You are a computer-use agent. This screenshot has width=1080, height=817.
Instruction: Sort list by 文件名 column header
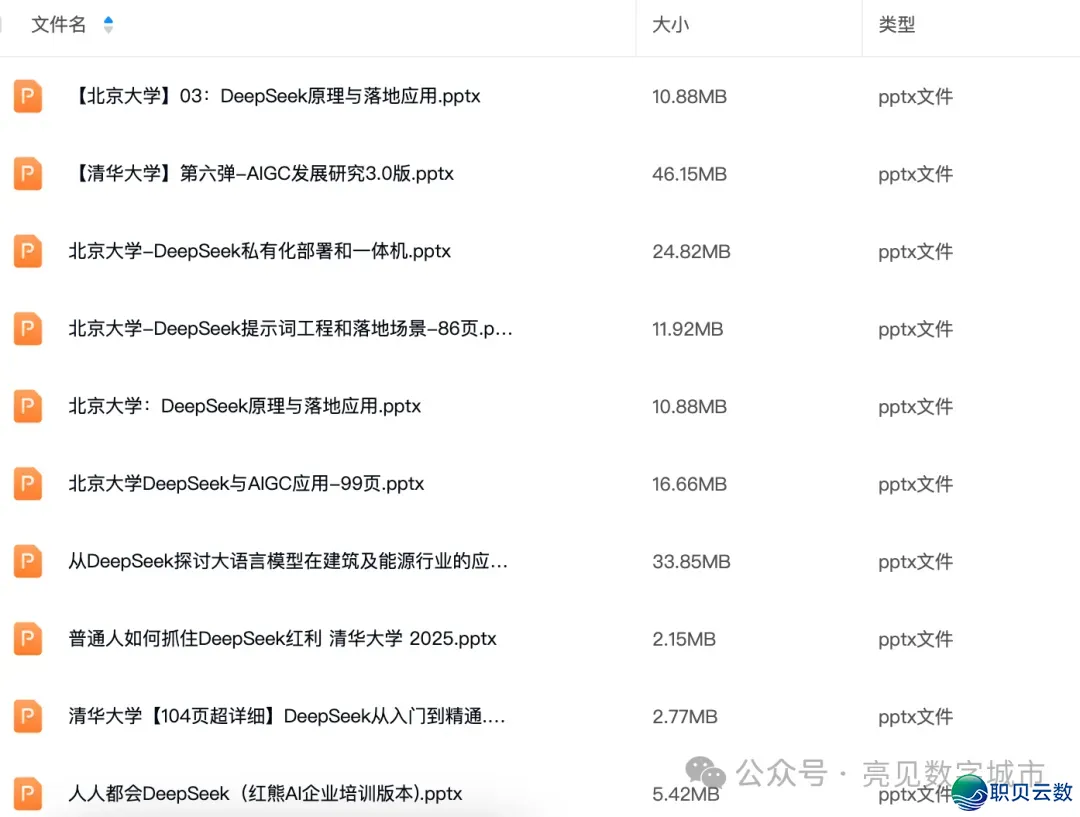(x=59, y=25)
